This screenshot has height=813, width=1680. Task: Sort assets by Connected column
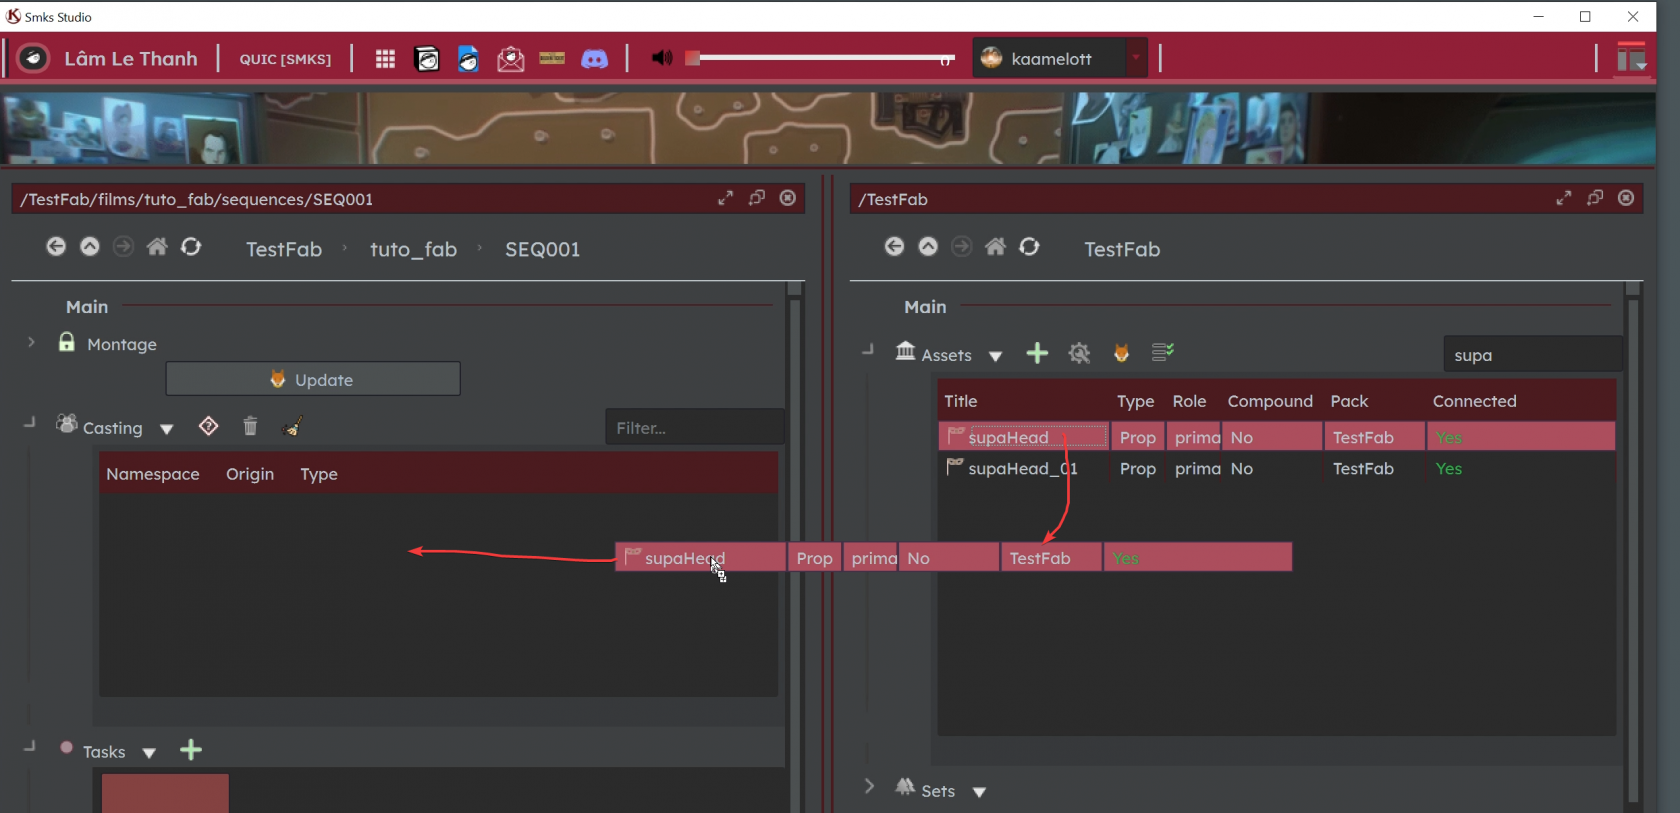pos(1474,401)
